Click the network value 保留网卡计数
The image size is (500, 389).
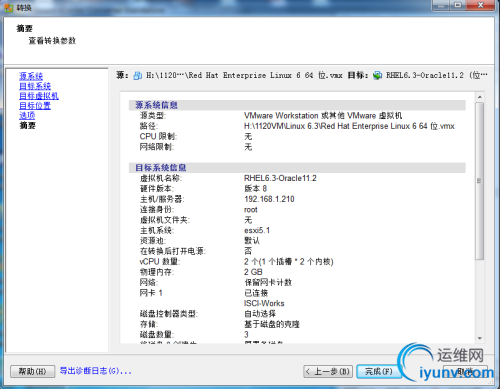tap(268, 282)
